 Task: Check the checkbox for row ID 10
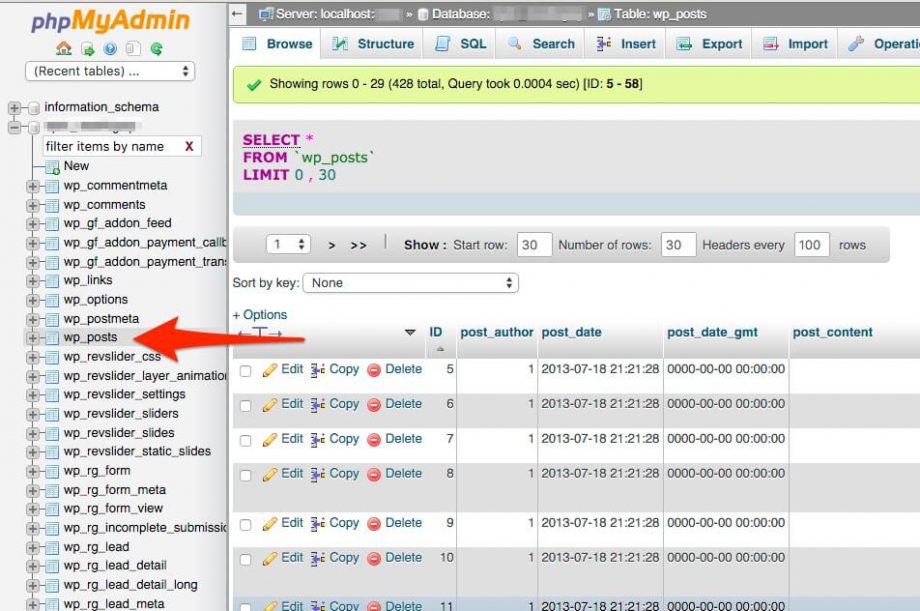246,559
